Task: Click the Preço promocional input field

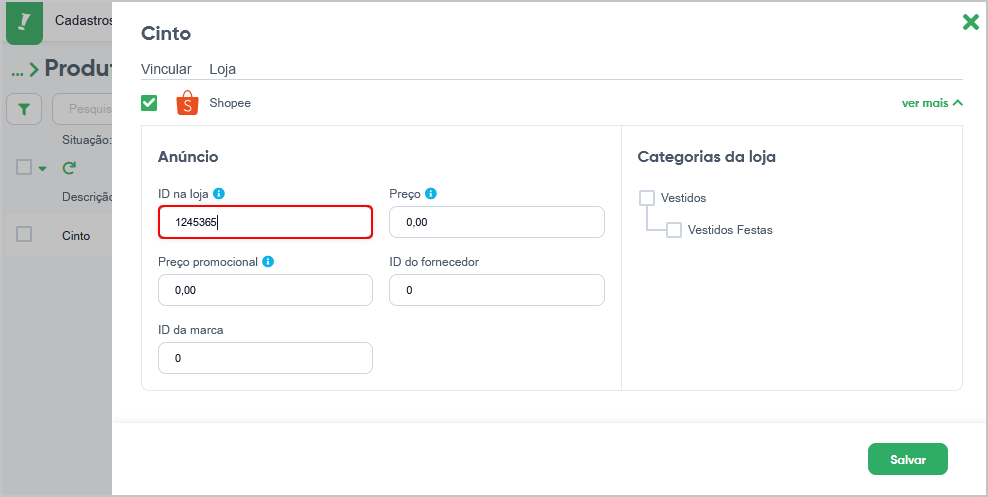Action: (x=265, y=290)
